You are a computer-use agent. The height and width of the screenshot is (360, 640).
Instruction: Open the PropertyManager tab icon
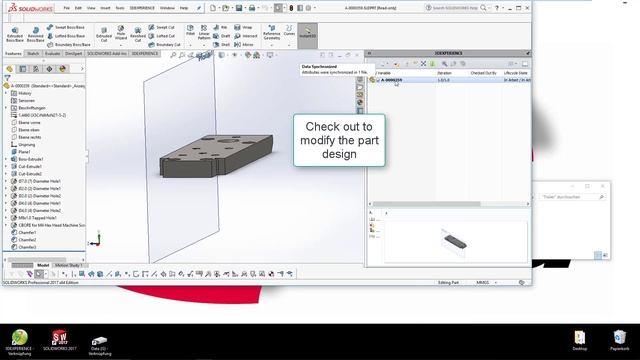[23, 69]
